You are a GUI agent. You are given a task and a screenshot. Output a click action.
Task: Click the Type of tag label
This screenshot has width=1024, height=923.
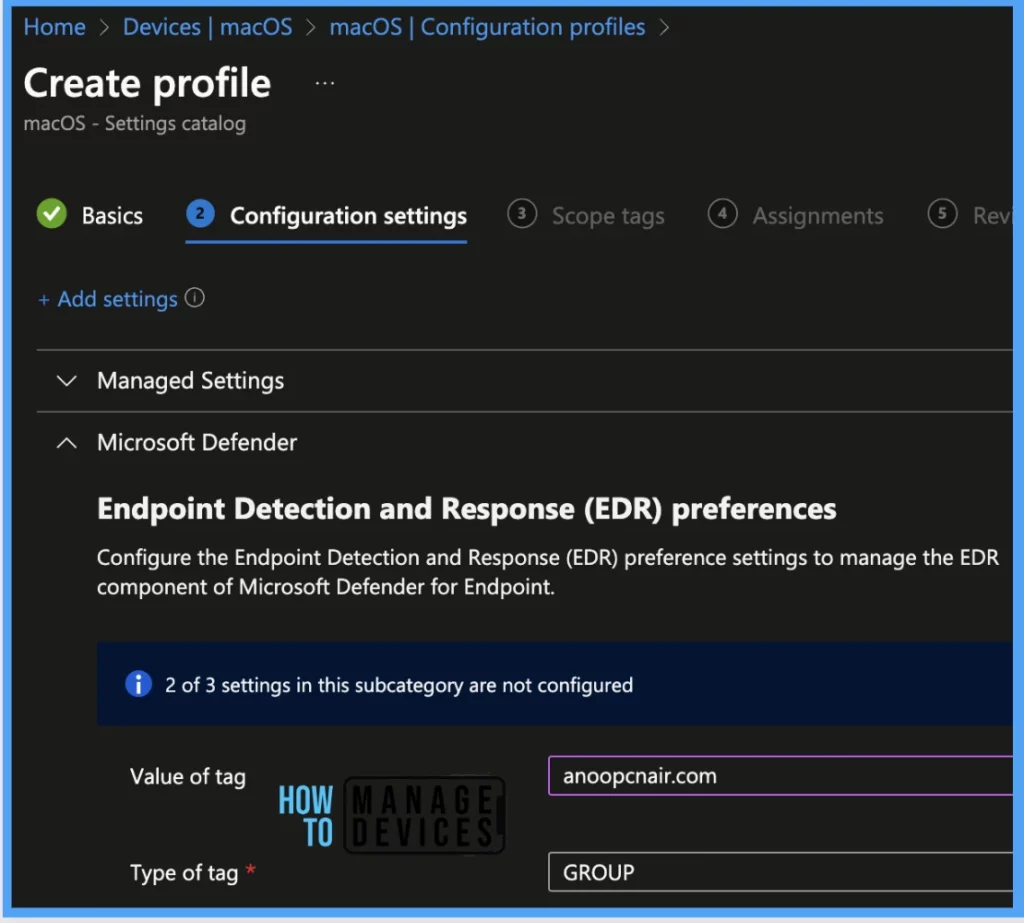(184, 873)
